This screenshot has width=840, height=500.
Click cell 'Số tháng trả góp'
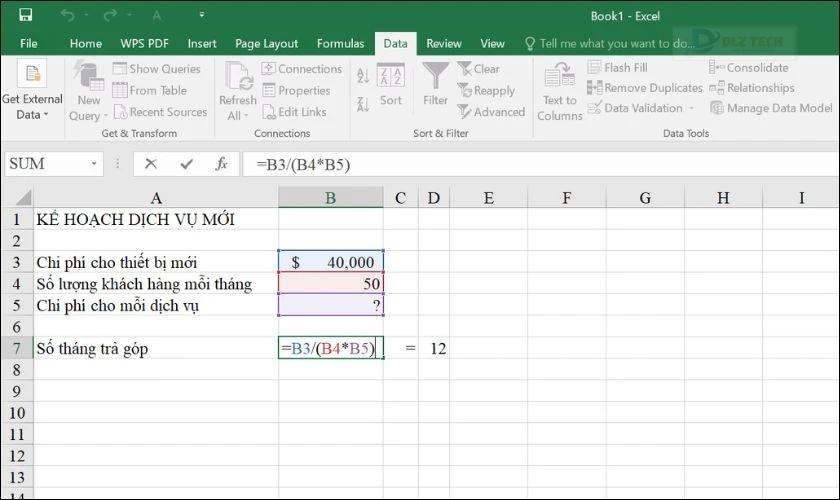[156, 348]
